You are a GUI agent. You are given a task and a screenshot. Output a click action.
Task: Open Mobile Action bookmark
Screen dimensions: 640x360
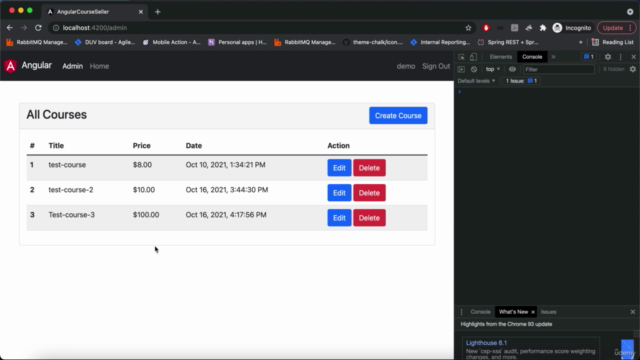tap(172, 42)
